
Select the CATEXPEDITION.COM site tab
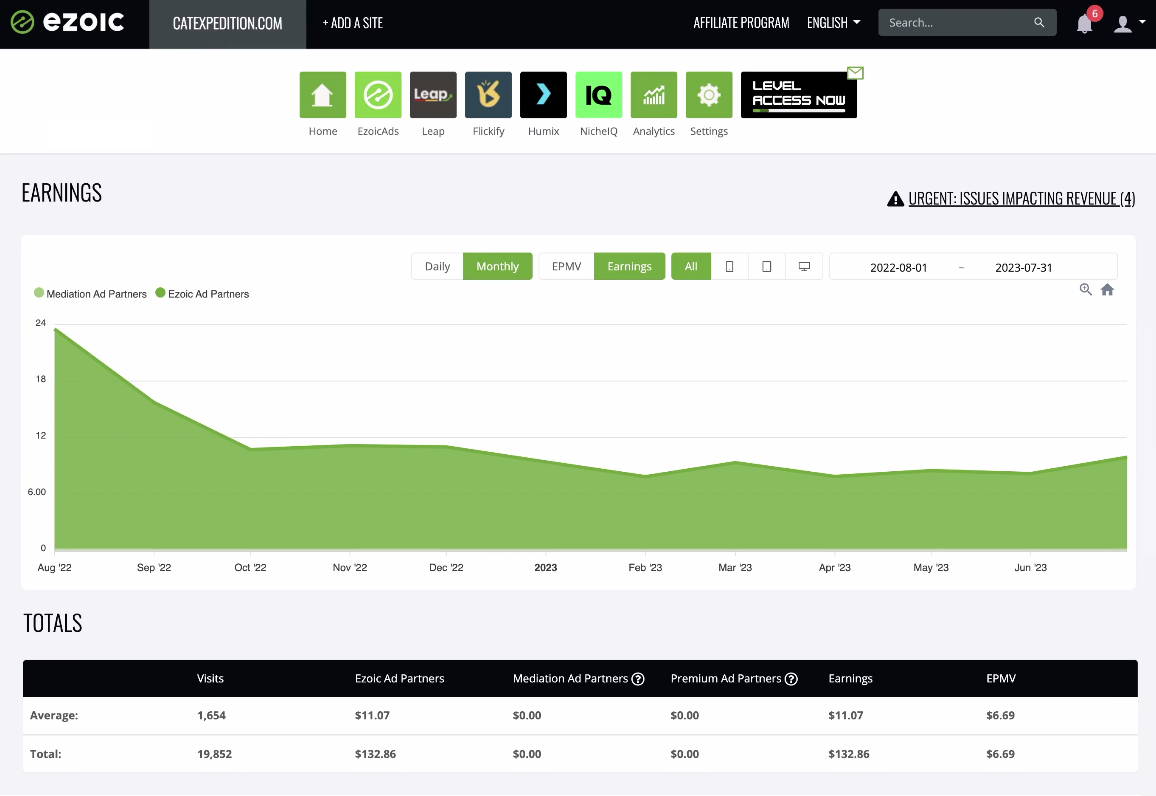tap(228, 24)
